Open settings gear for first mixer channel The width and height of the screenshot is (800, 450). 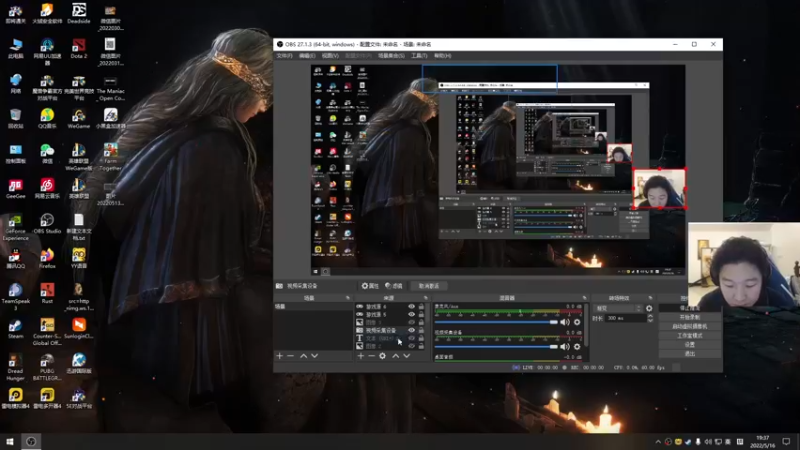click(x=577, y=322)
